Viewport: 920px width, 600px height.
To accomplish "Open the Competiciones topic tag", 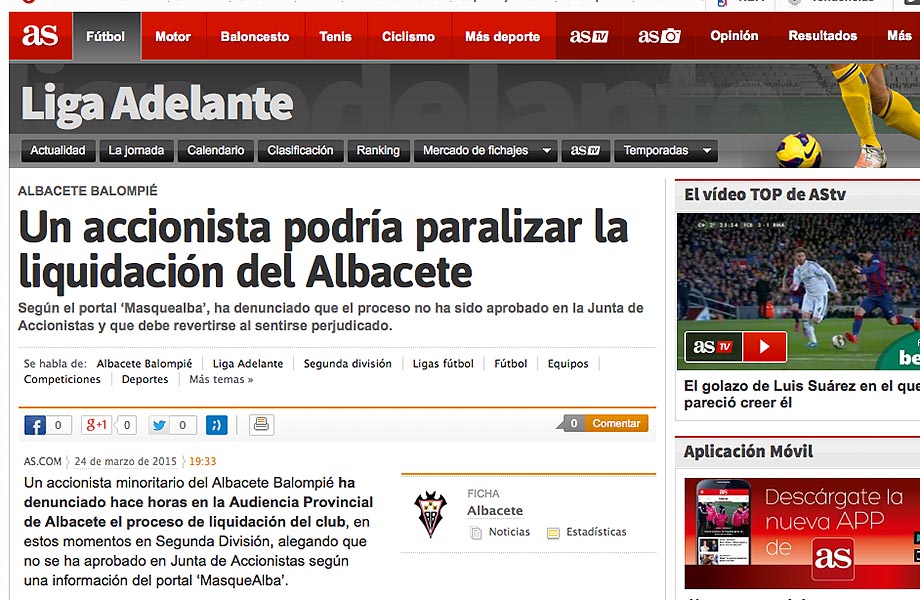I will pyautogui.click(x=62, y=379).
